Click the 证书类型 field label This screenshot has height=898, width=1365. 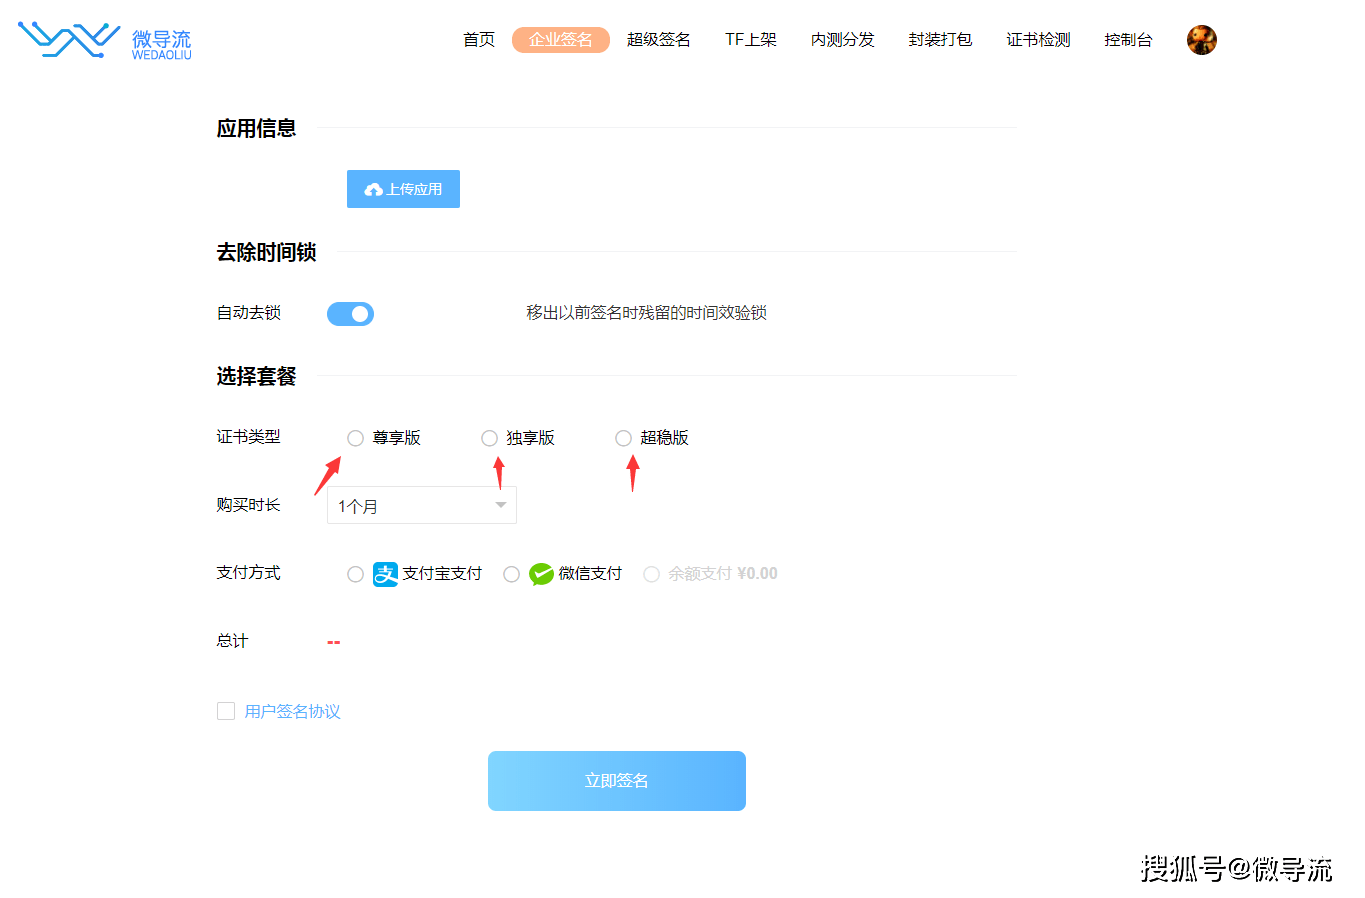249,437
